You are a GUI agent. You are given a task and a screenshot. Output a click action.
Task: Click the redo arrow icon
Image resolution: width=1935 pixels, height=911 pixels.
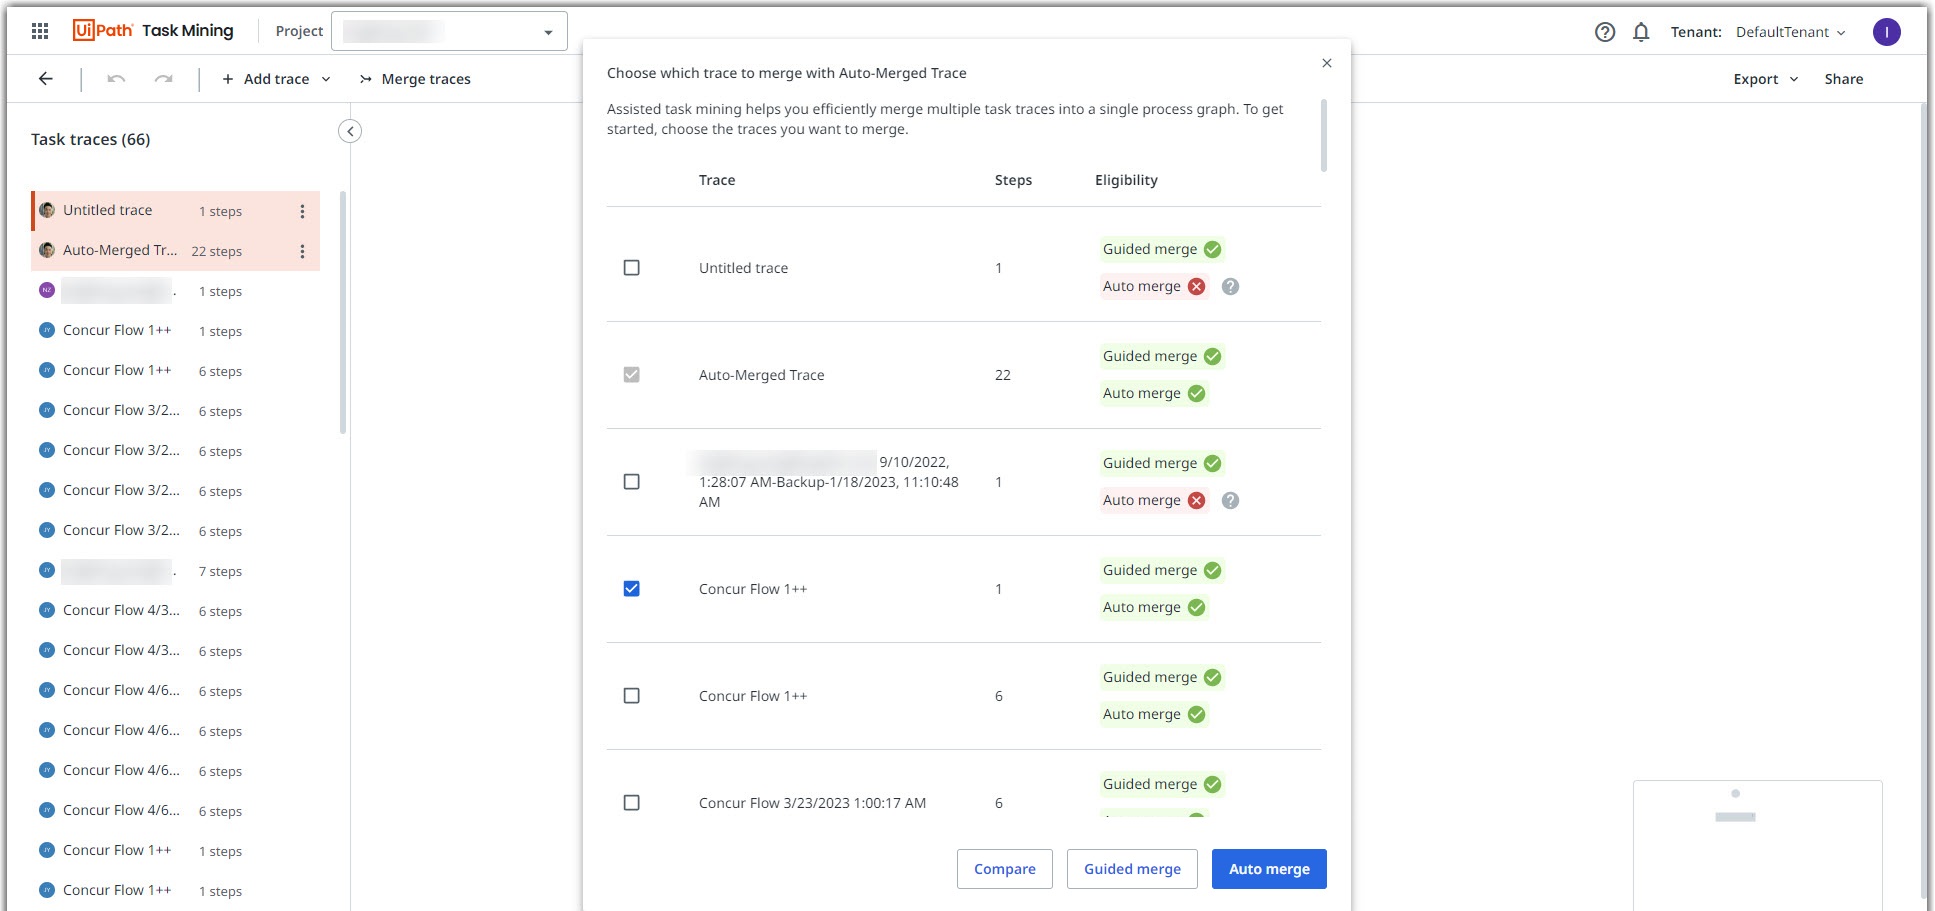pos(164,79)
